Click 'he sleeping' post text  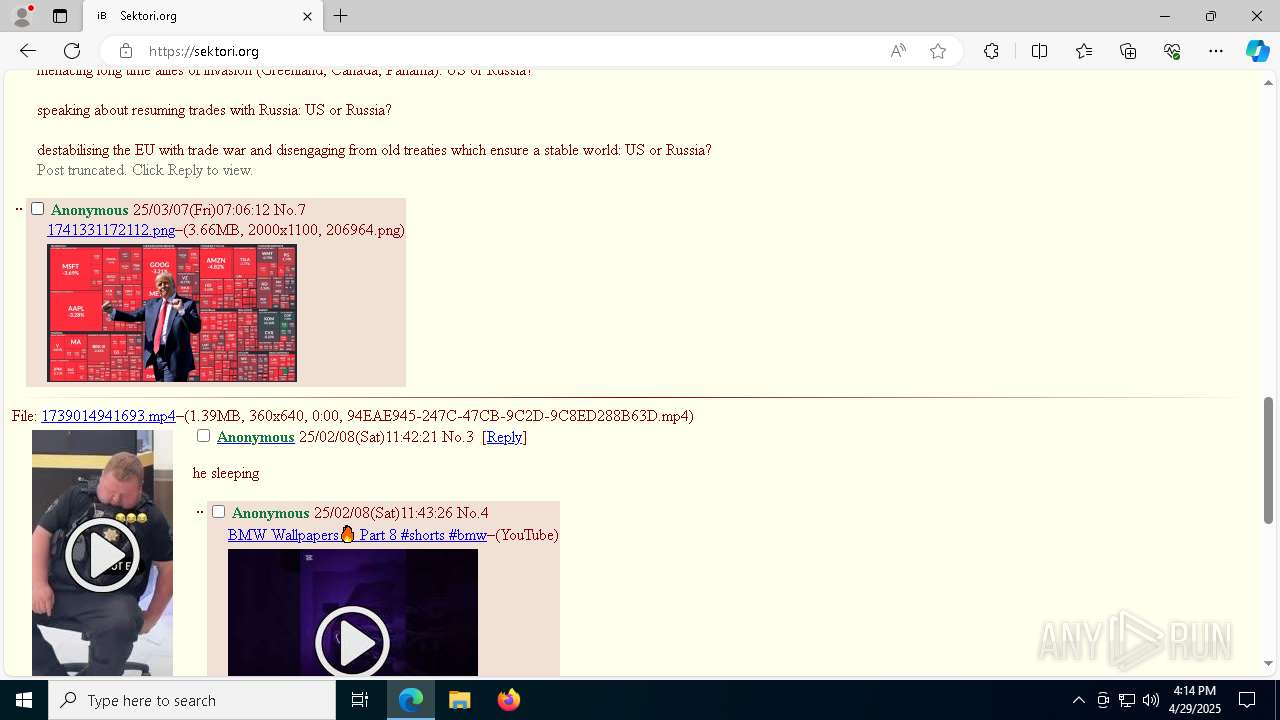[226, 473]
